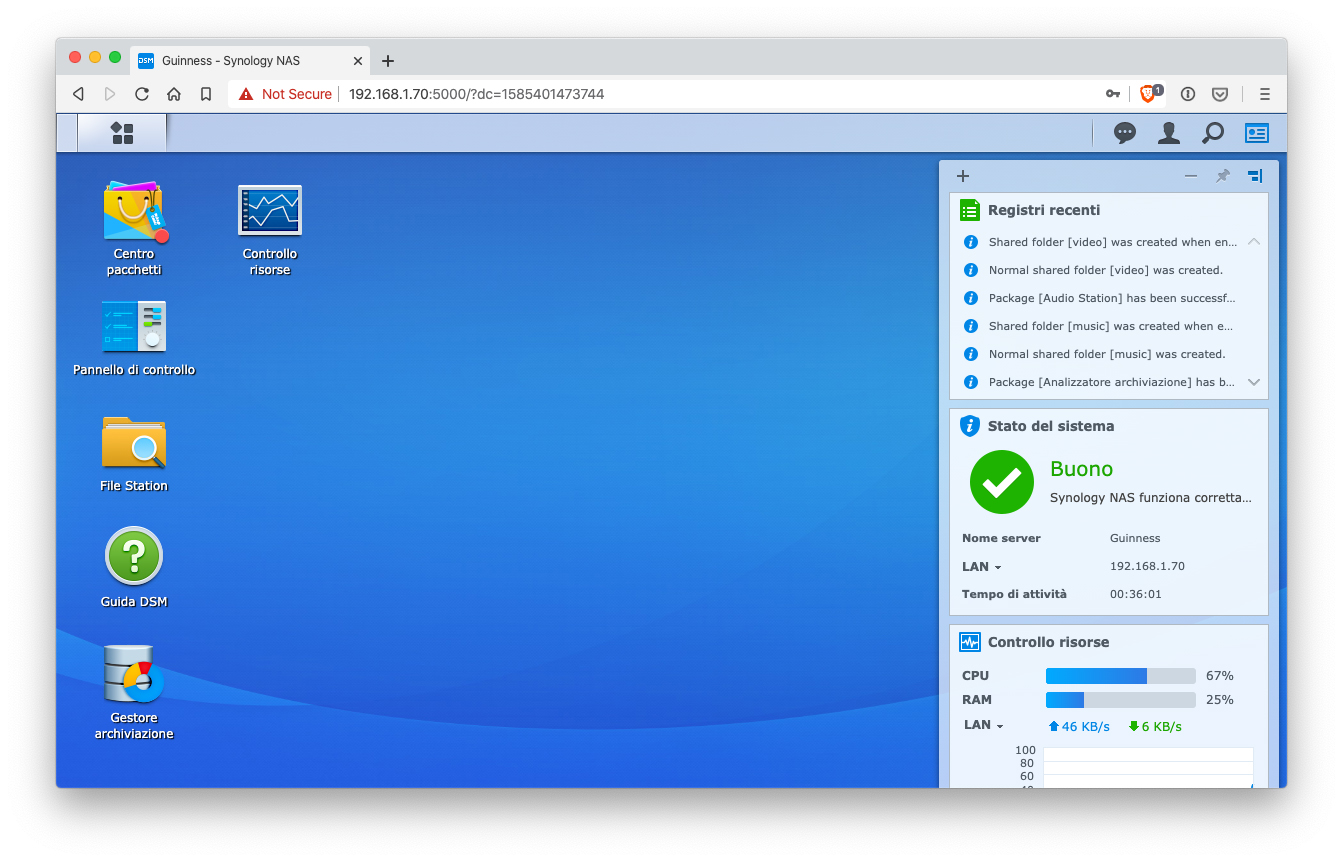Expand the LAN dropdown in Controllo risorse widget
Screen dimensions: 1343x862
coord(984,725)
